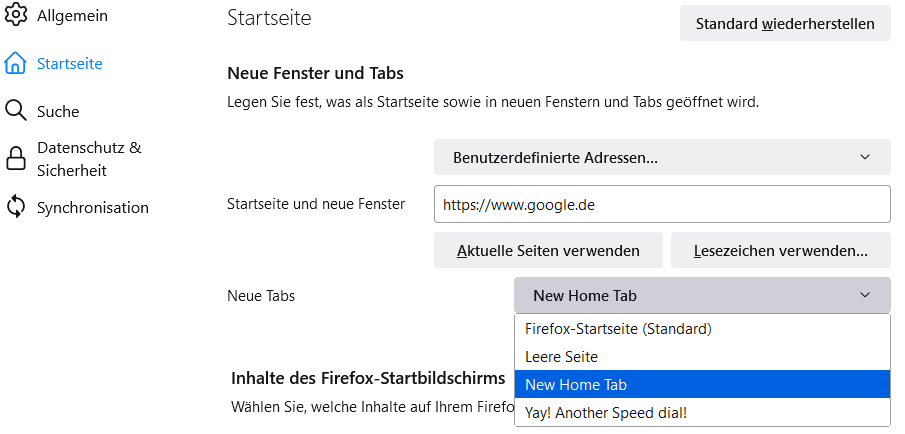Click chevron on Benutzerdefinierte Adressen dropdown

coord(865,157)
